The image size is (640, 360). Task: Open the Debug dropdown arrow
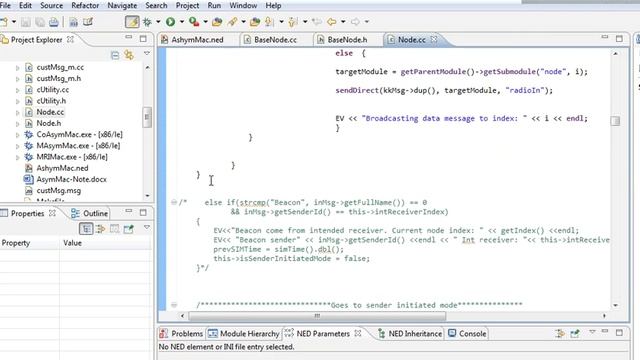click(x=158, y=22)
